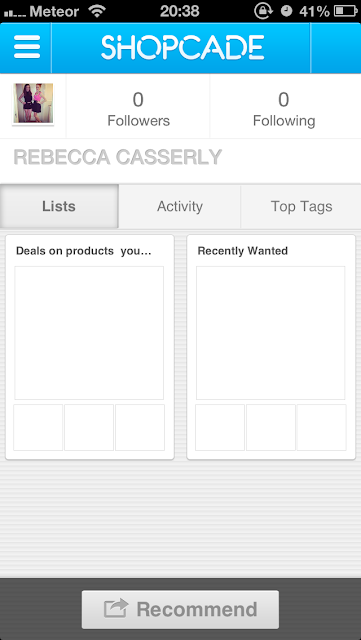This screenshot has width=361, height=640.
Task: View the 0 Followers count
Action: point(138,109)
